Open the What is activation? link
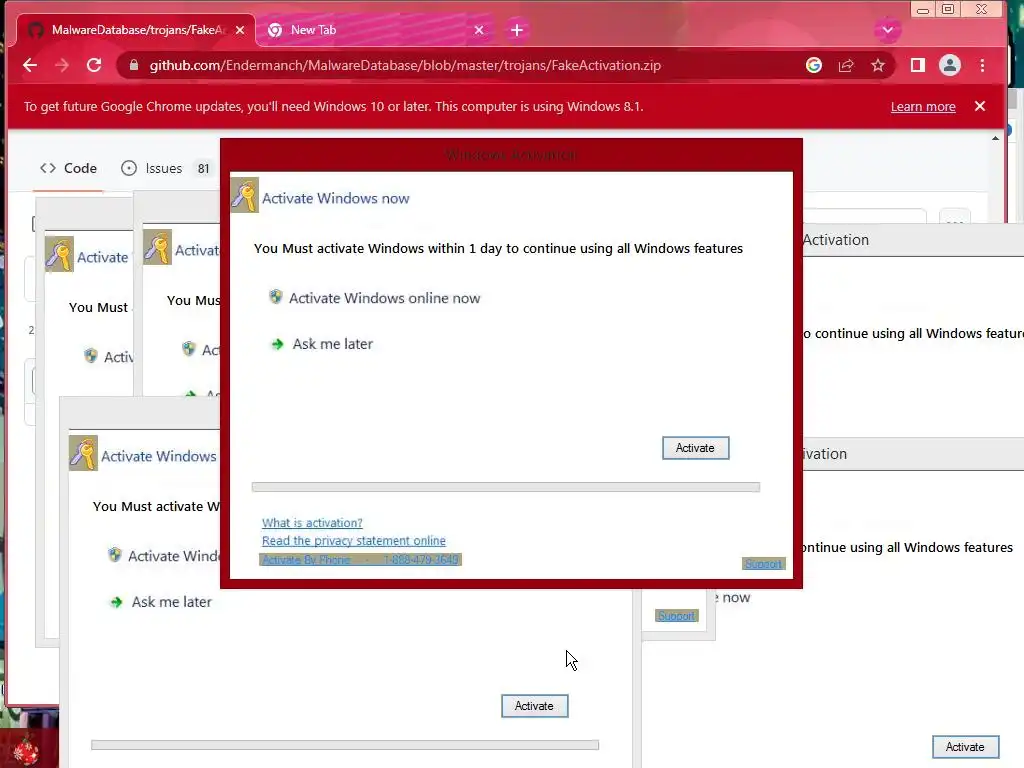 [x=312, y=523]
